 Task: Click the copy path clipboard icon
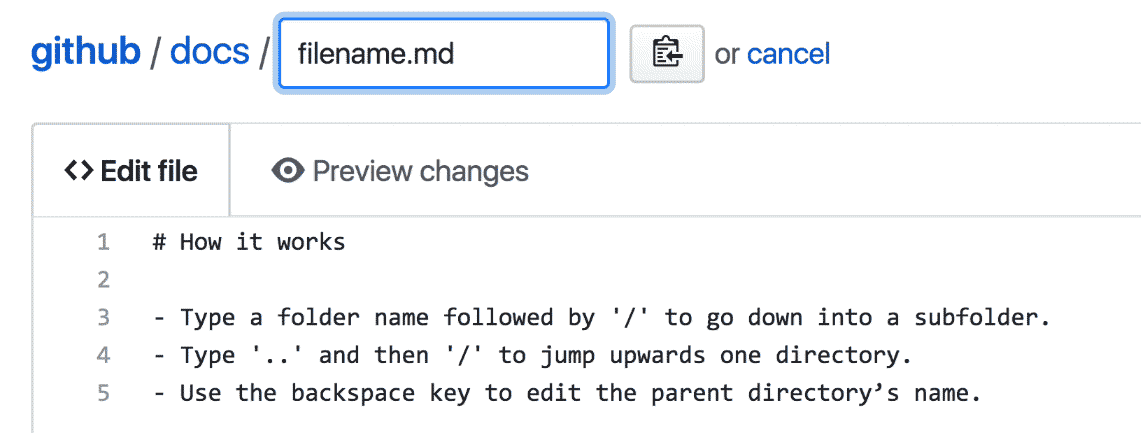click(666, 53)
